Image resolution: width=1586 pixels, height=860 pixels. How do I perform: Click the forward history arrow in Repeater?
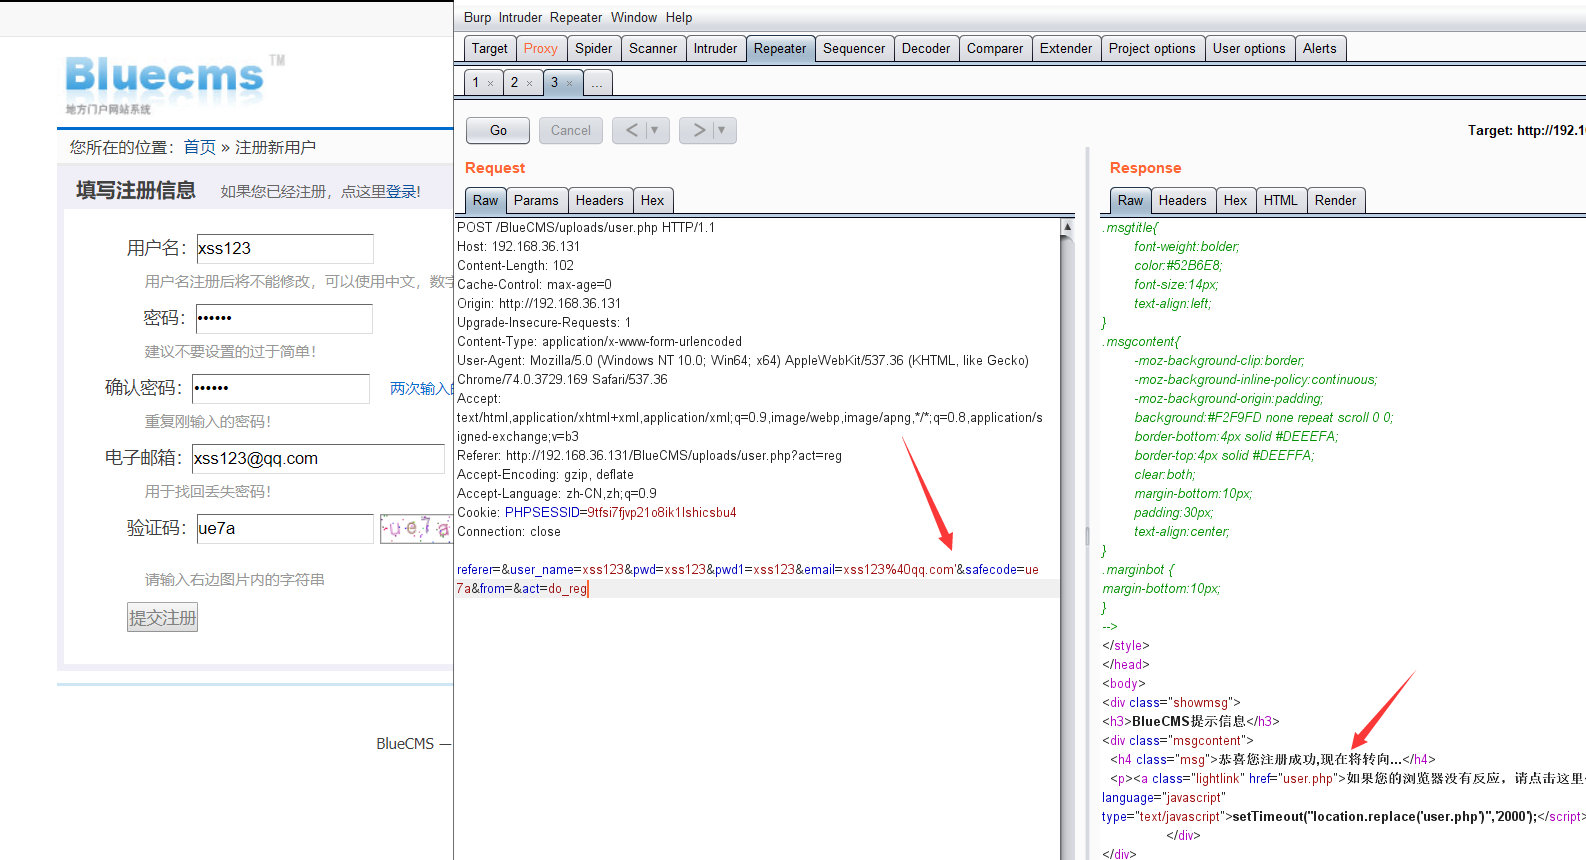(699, 130)
